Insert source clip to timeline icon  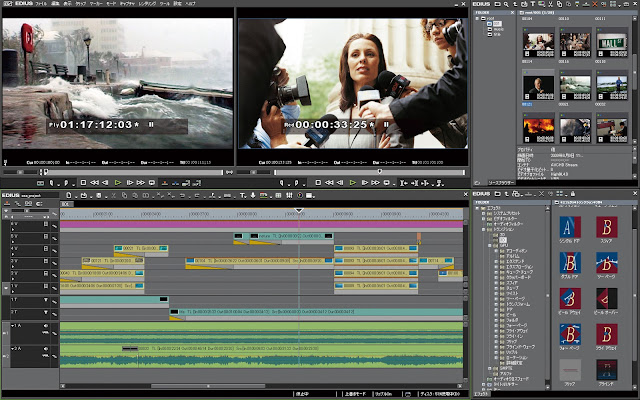point(164,183)
